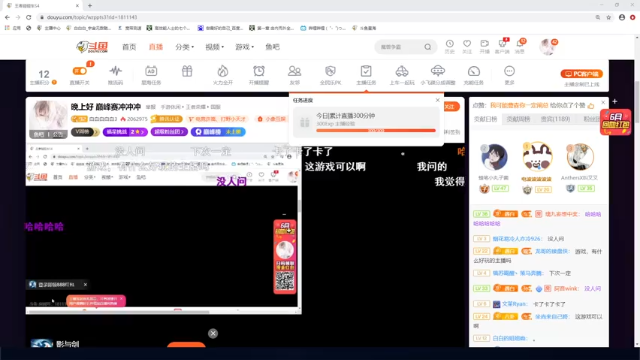Click the Douyu logo in header
The image size is (640, 360).
click(x=92, y=47)
